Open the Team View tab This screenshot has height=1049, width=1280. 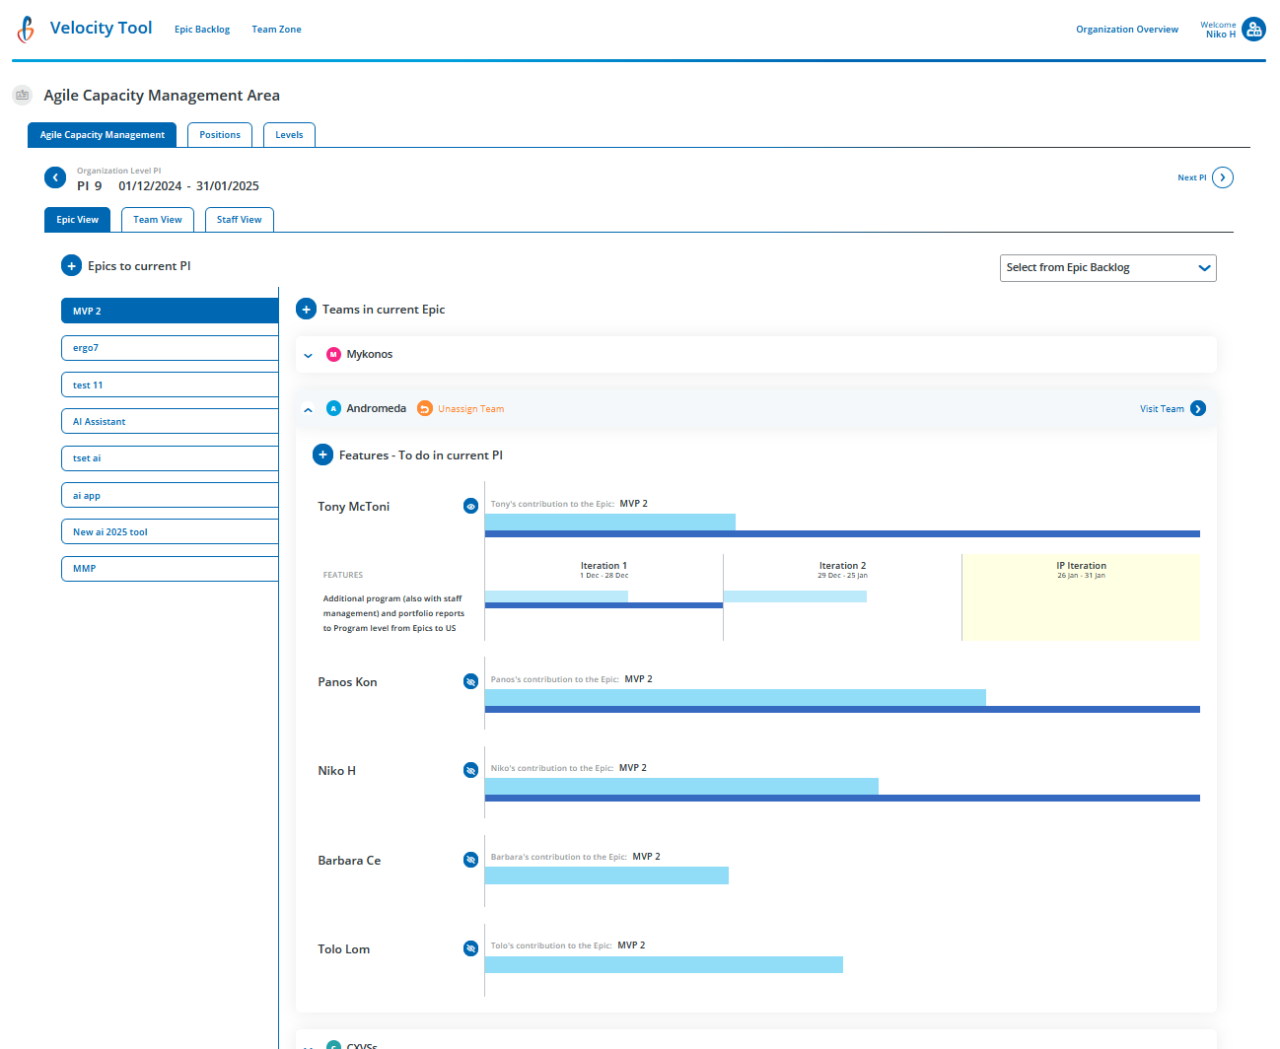[157, 219]
